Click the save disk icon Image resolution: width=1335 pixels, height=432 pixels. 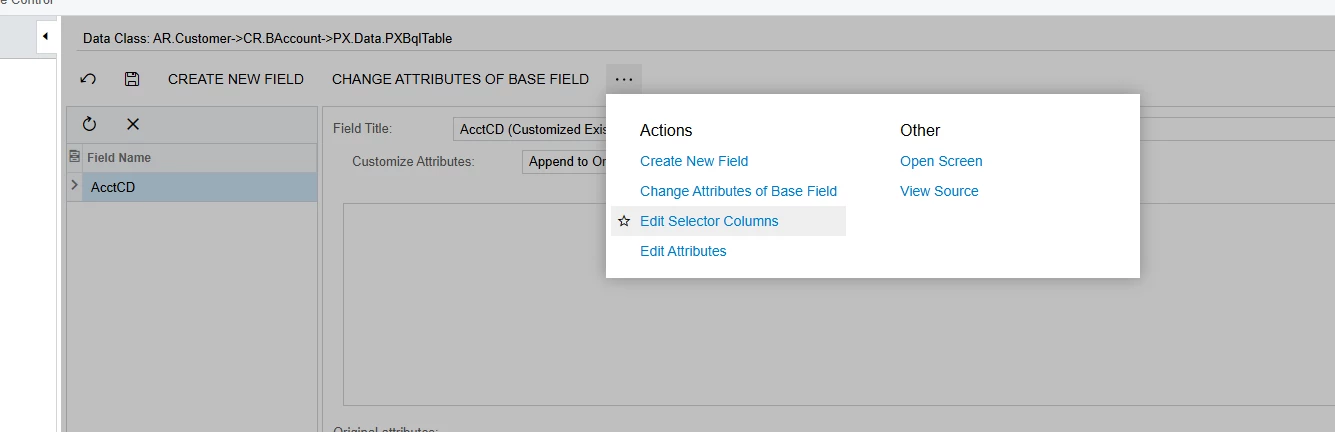coord(131,79)
